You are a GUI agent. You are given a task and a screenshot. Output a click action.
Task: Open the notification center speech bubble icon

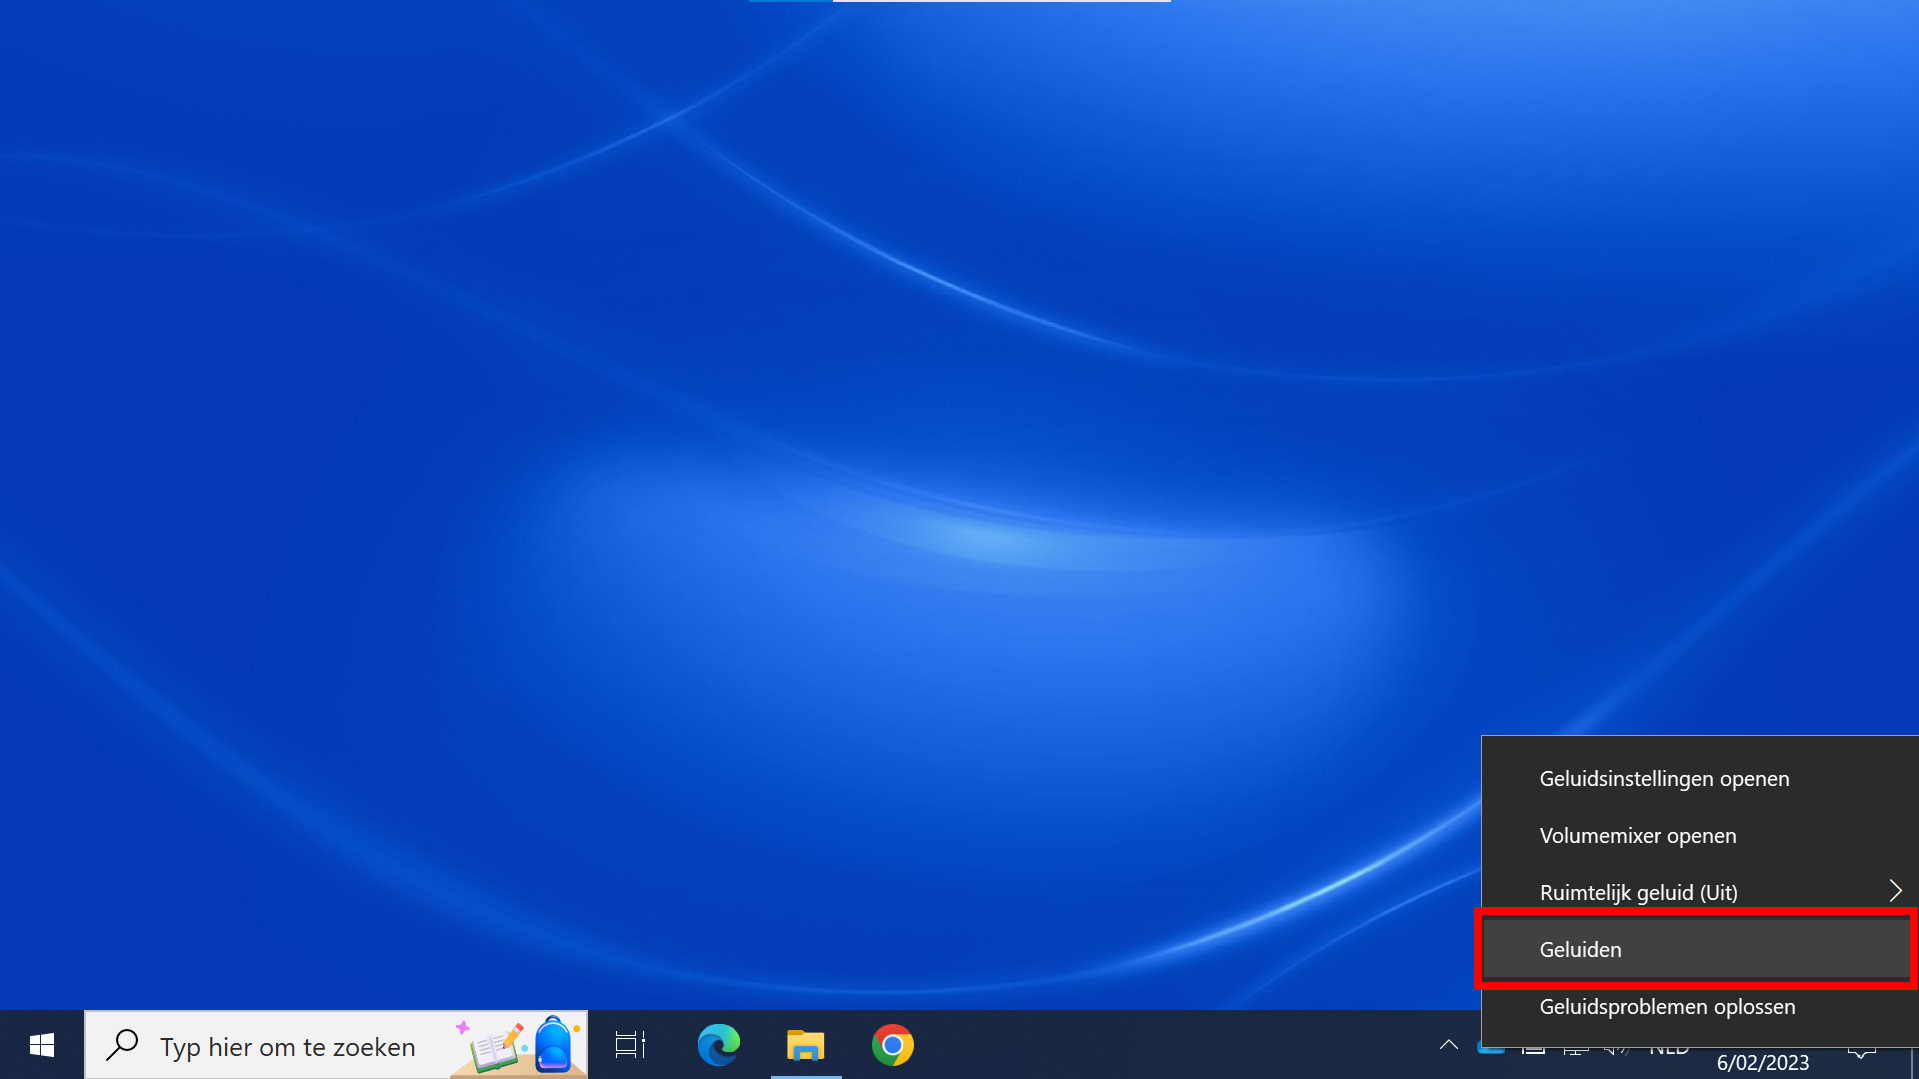coord(1861,1051)
